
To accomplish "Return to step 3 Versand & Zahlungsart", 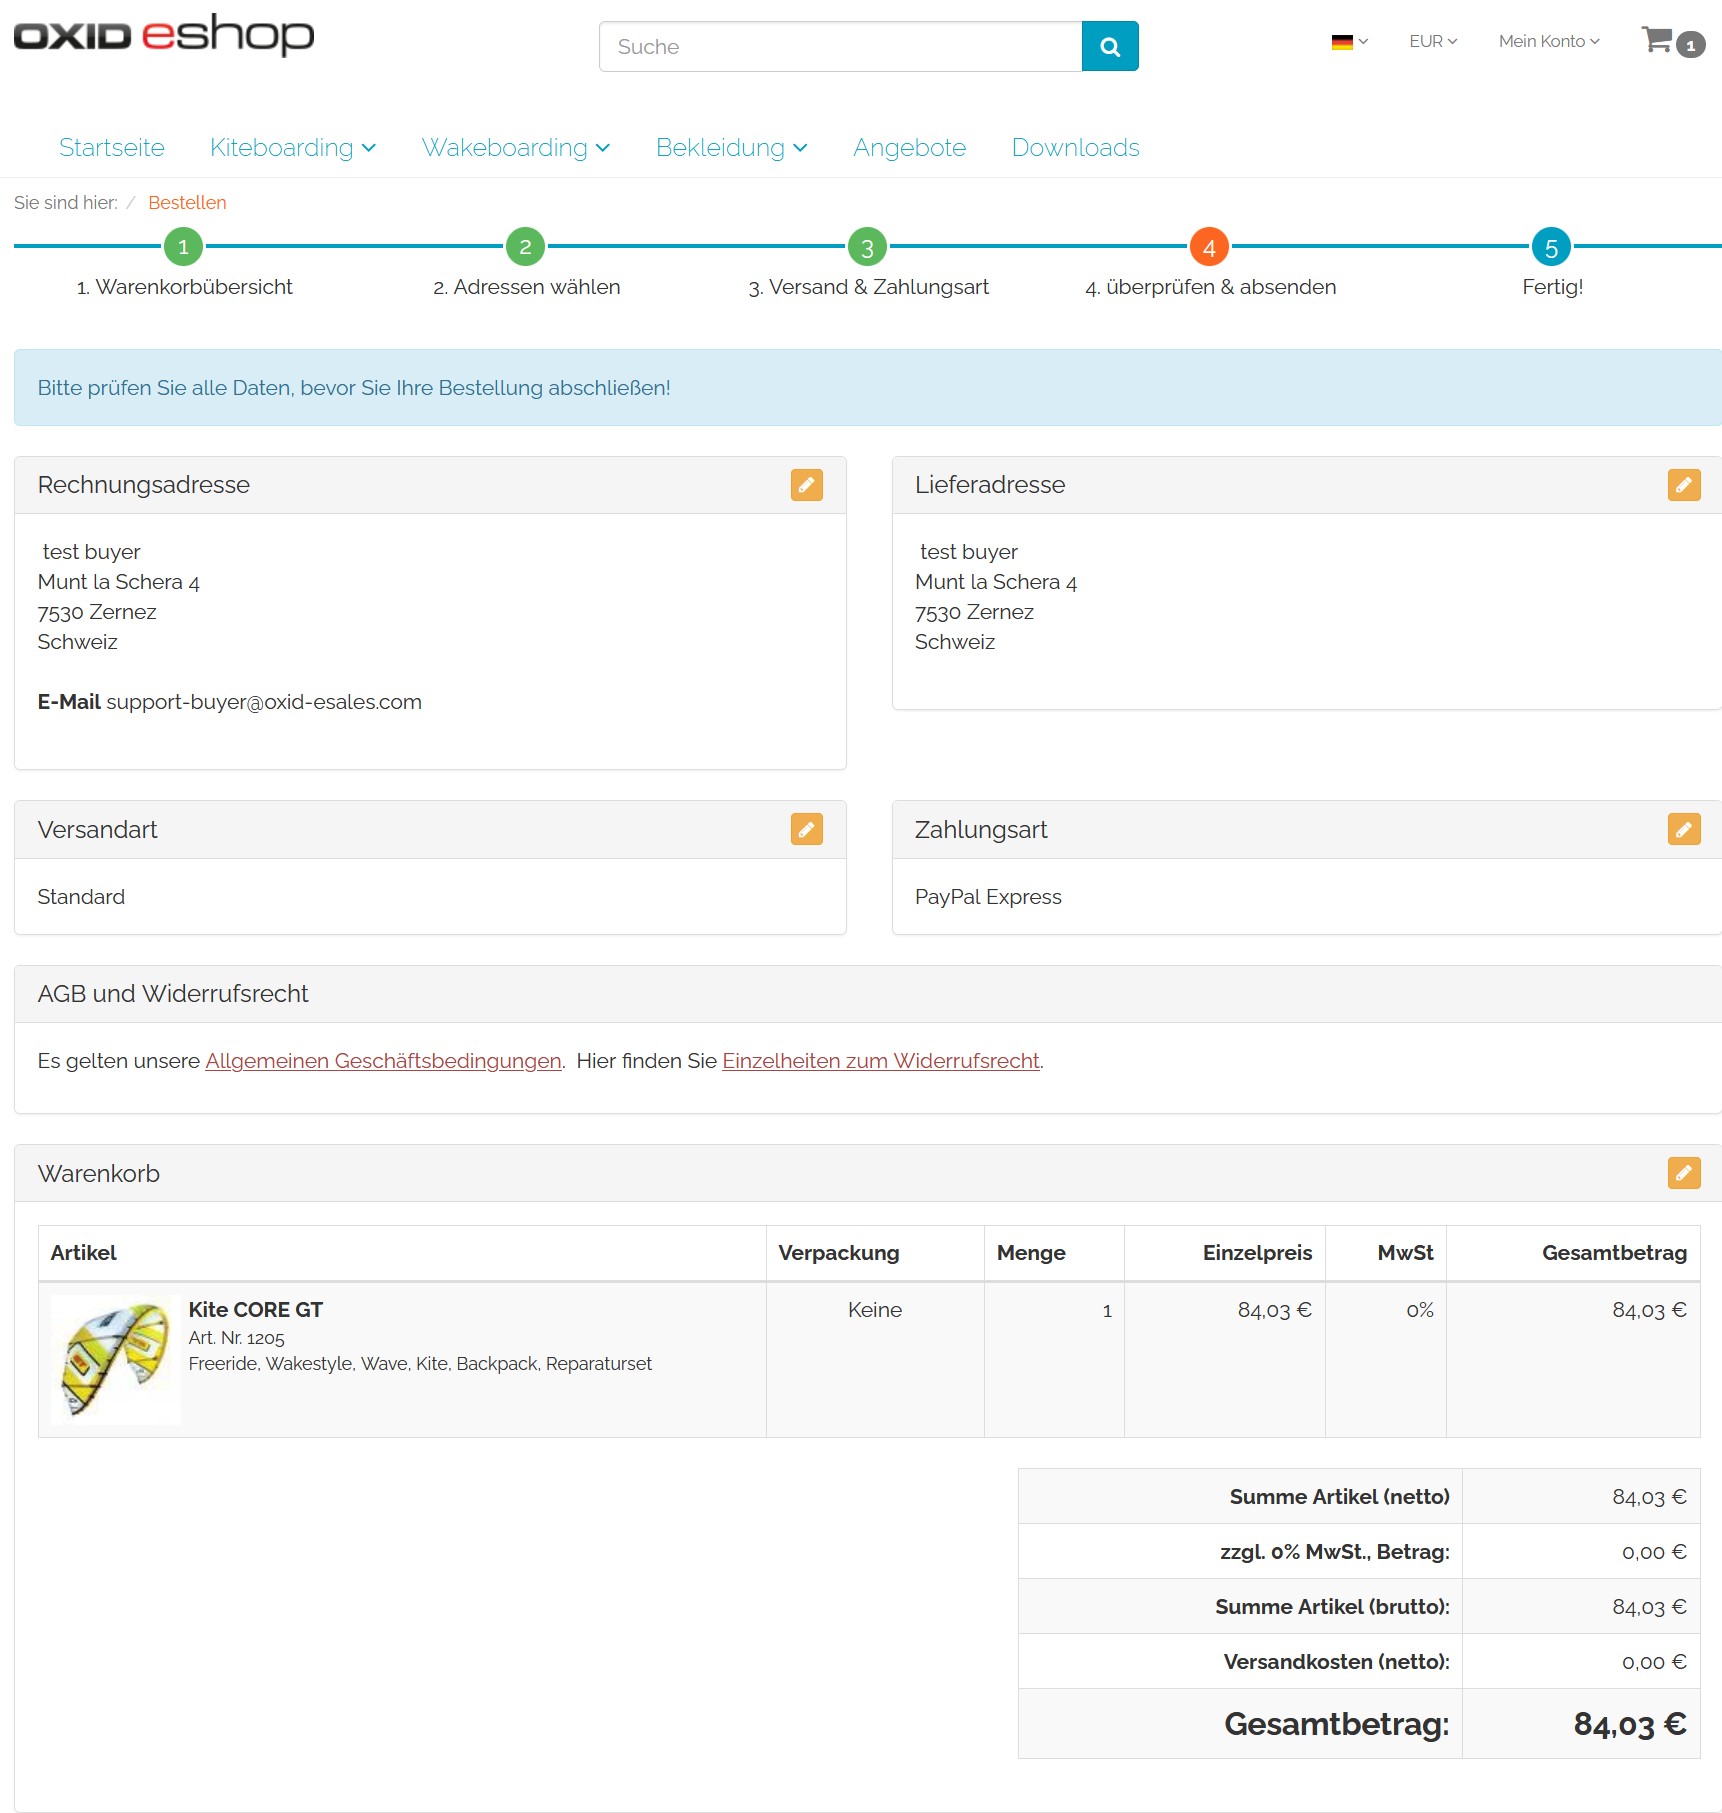I will (867, 247).
